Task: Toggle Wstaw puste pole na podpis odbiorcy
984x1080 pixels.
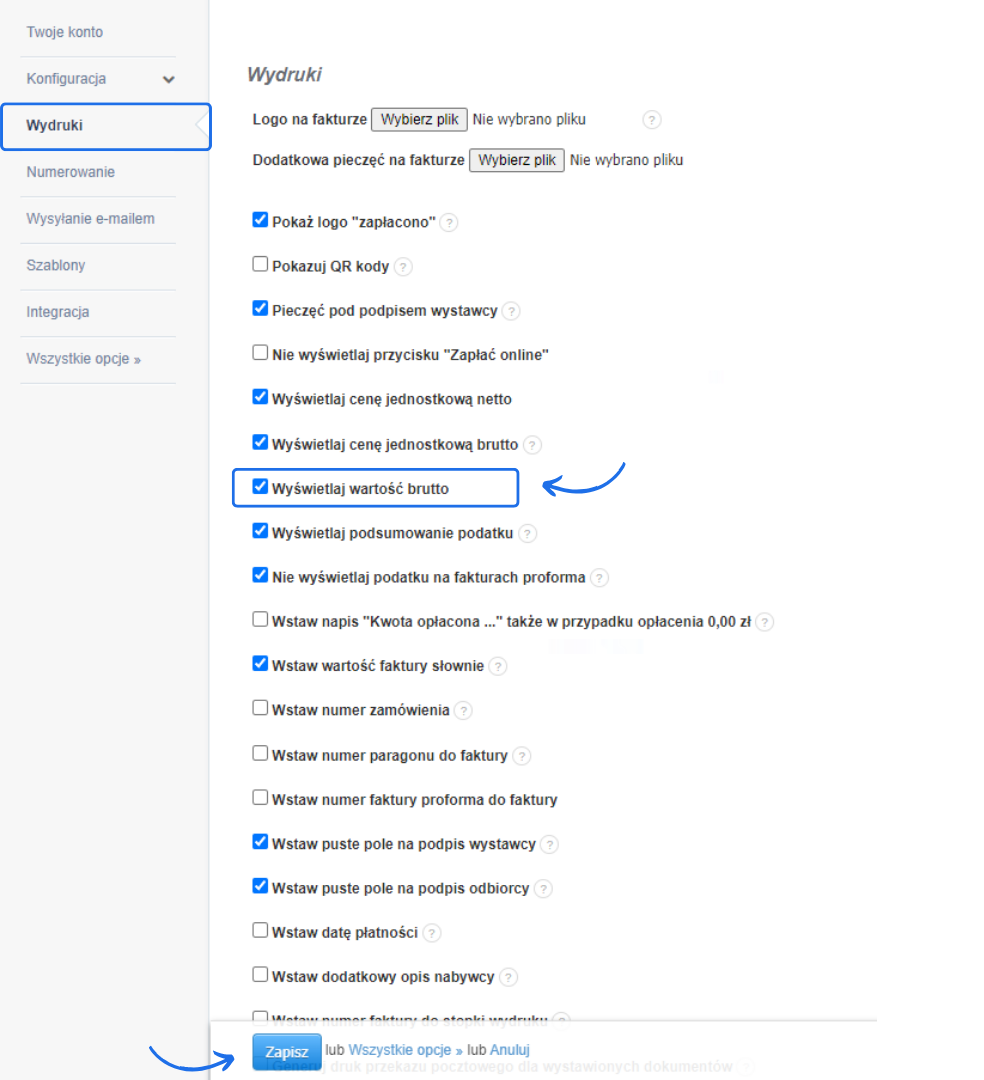Action: tap(260, 886)
